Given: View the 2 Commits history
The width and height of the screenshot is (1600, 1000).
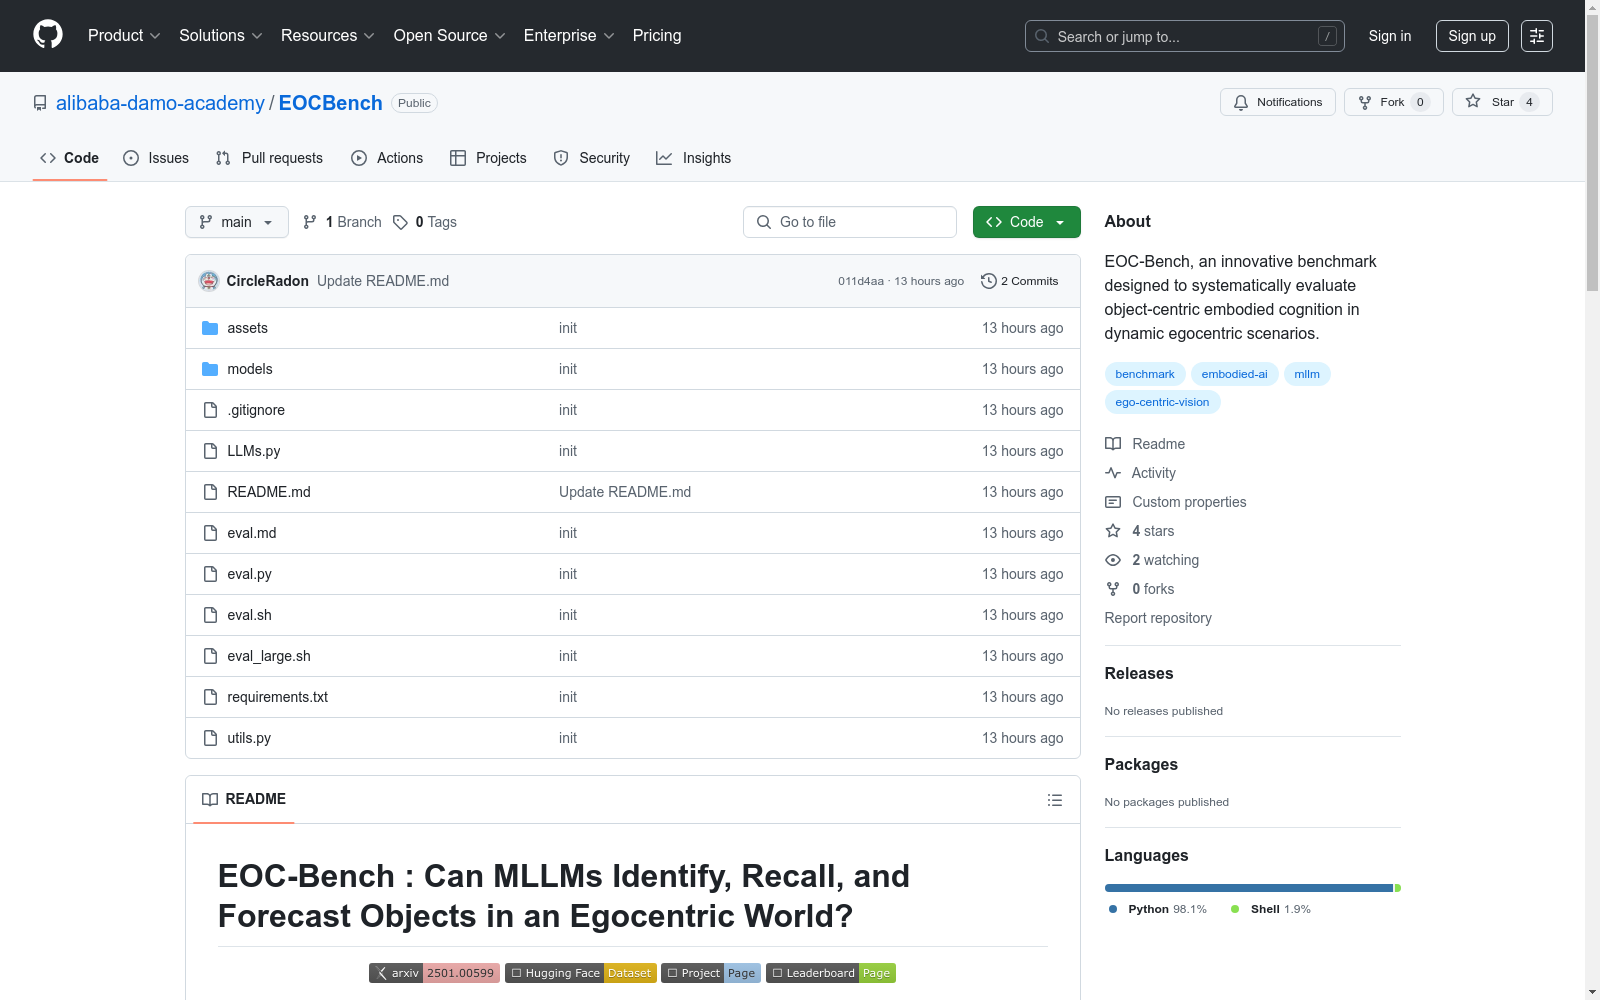Looking at the screenshot, I should 1020,281.
